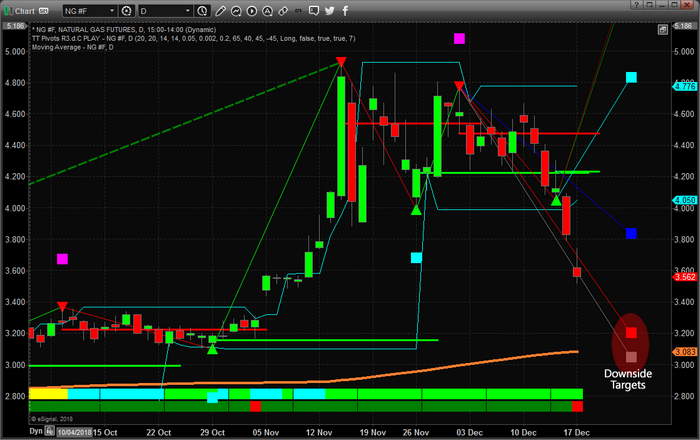Screen dimensions: 700x440
Task: Open the alerts 'A' circle icon
Action: (267, 11)
